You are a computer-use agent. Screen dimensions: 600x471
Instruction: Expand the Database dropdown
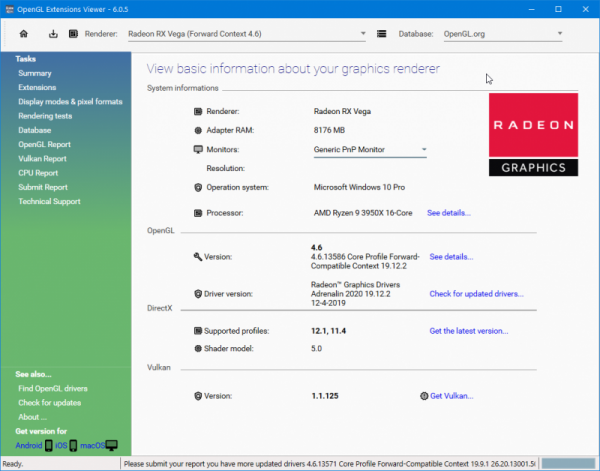tap(560, 34)
